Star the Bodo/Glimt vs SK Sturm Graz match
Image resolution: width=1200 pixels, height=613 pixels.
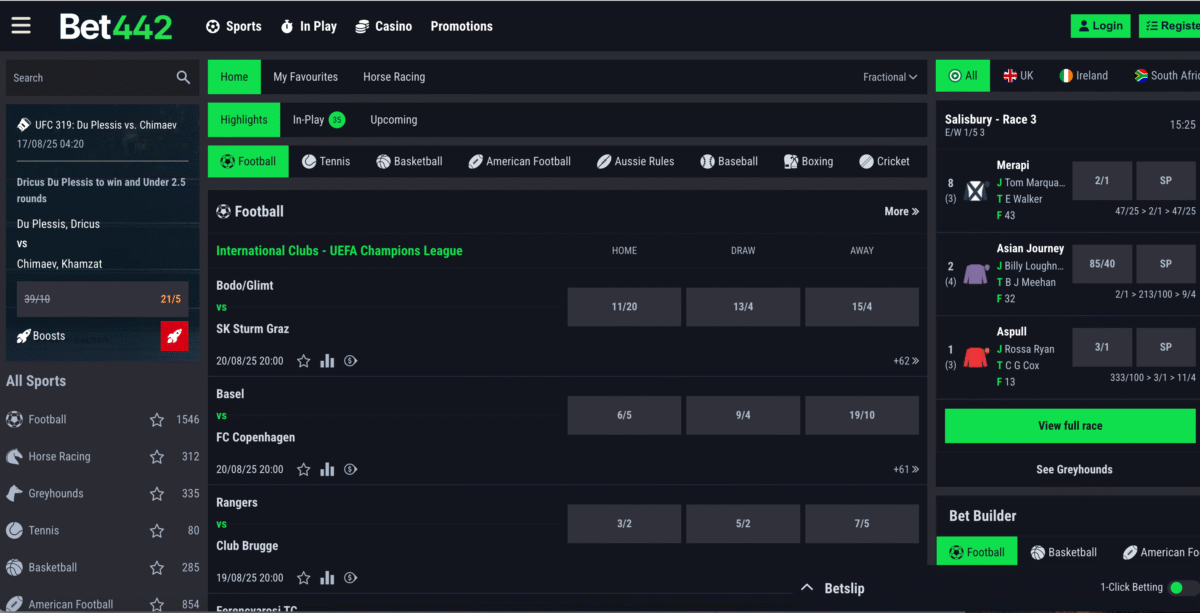coord(304,361)
